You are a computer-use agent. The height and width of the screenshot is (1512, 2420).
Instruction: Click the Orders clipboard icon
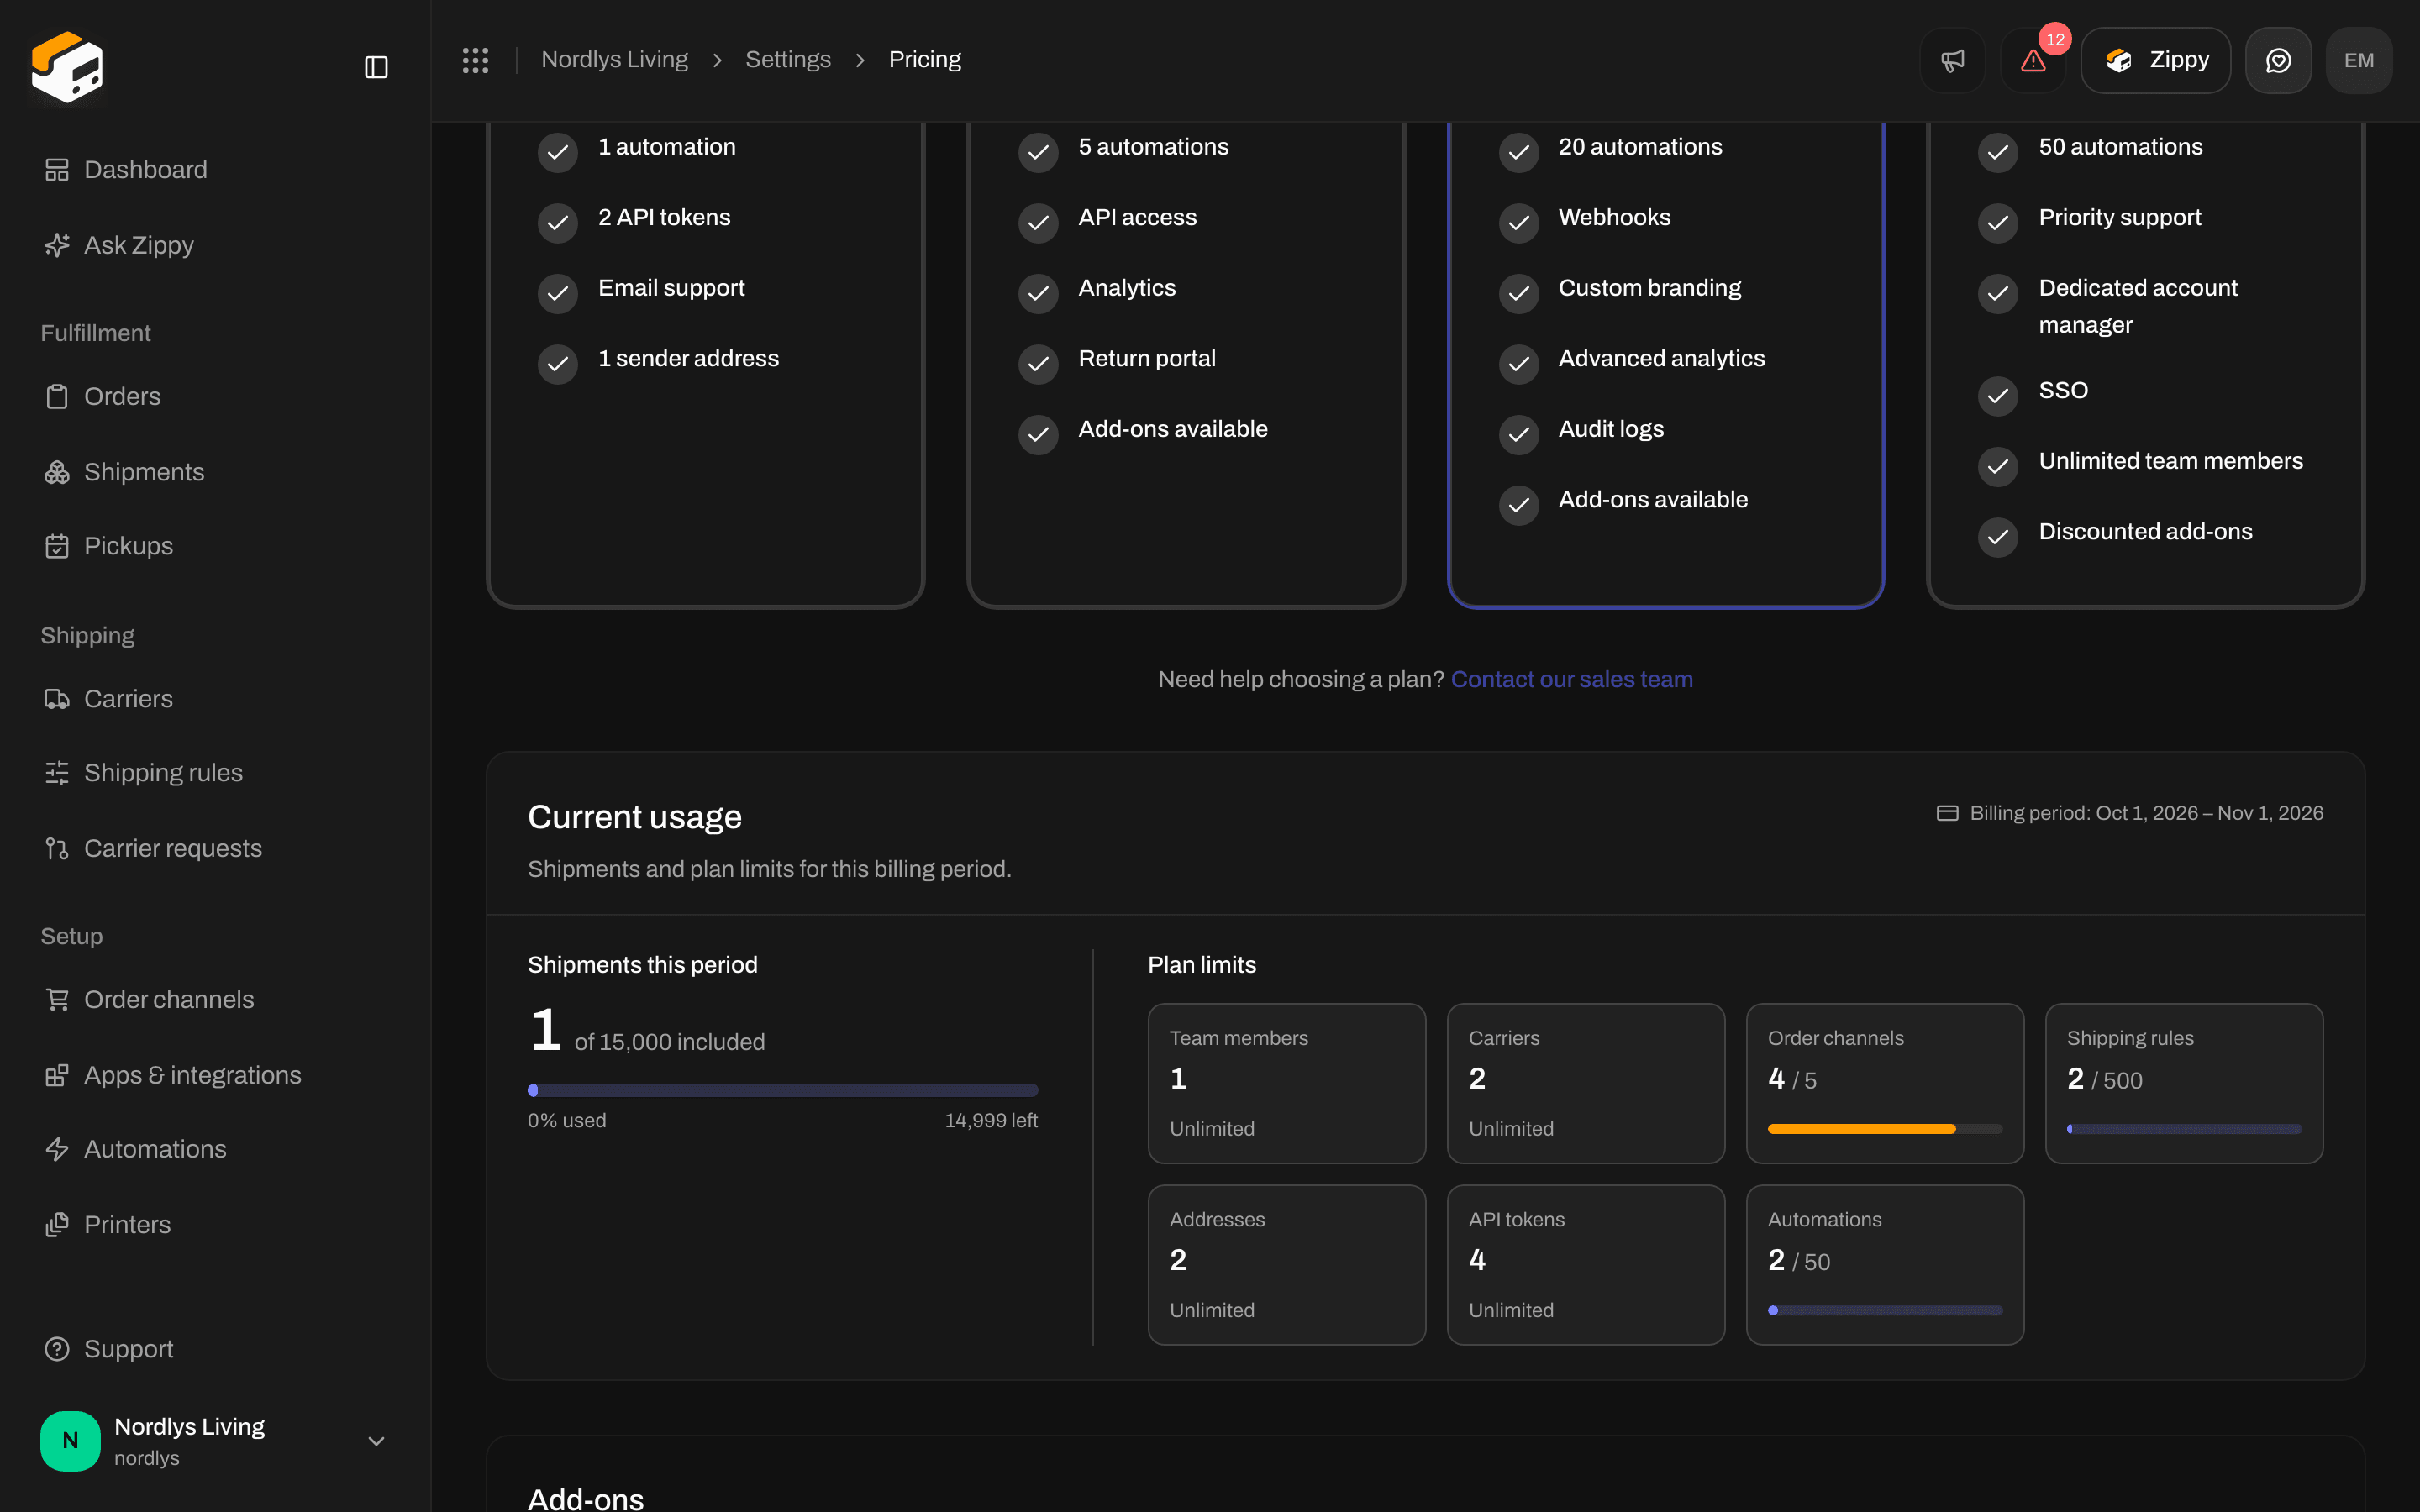point(57,396)
